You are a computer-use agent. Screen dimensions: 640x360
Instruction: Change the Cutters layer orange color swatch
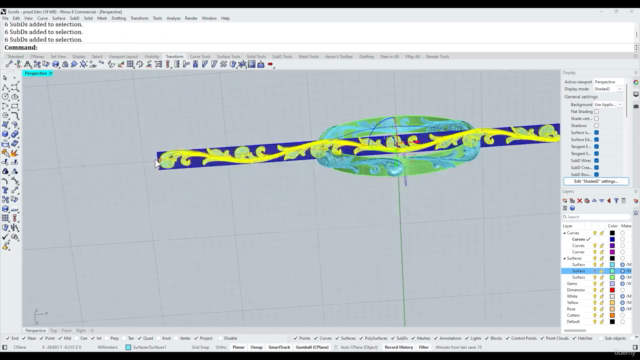612,316
